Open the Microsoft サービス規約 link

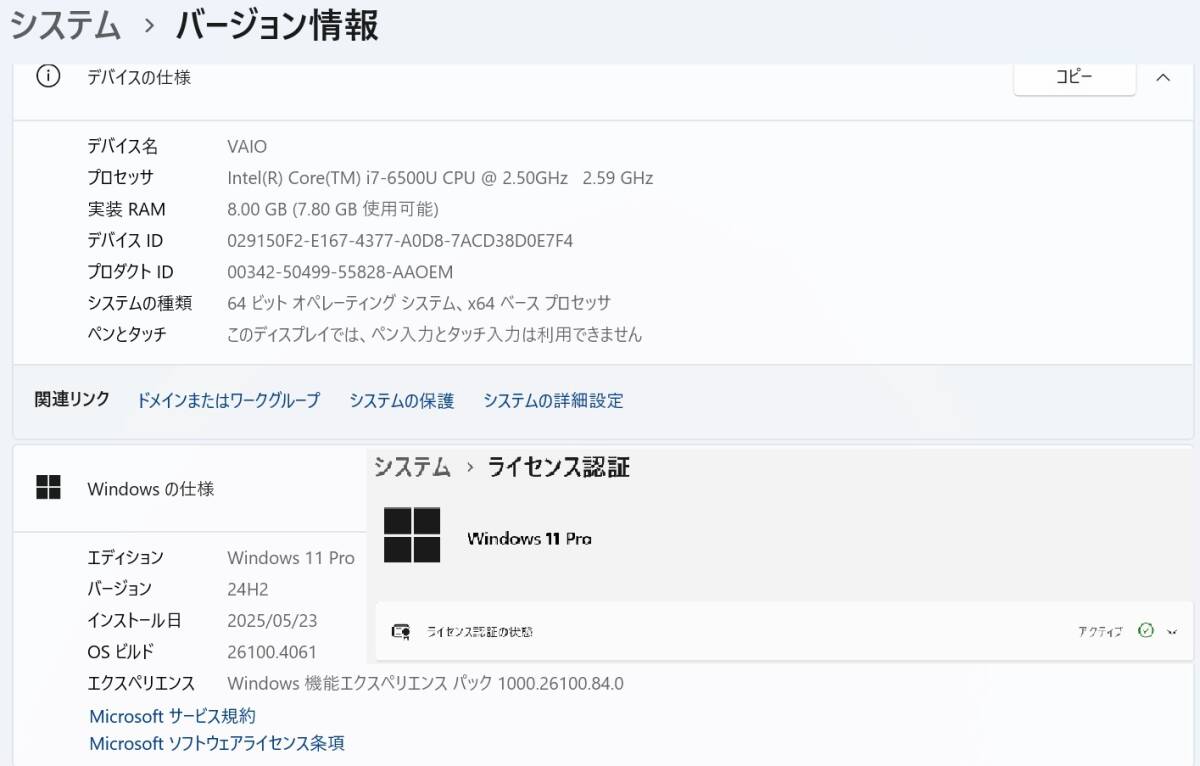[x=172, y=716]
